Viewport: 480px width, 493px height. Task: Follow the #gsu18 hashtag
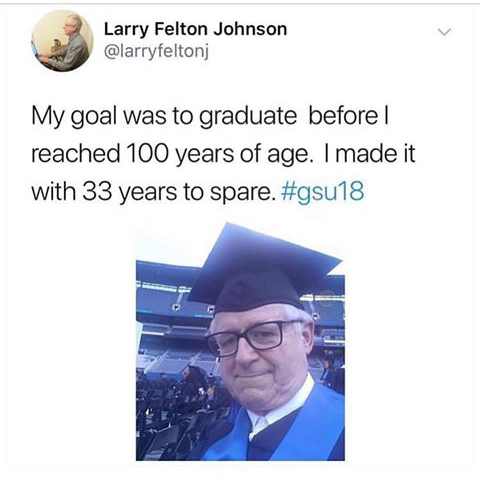(322, 192)
